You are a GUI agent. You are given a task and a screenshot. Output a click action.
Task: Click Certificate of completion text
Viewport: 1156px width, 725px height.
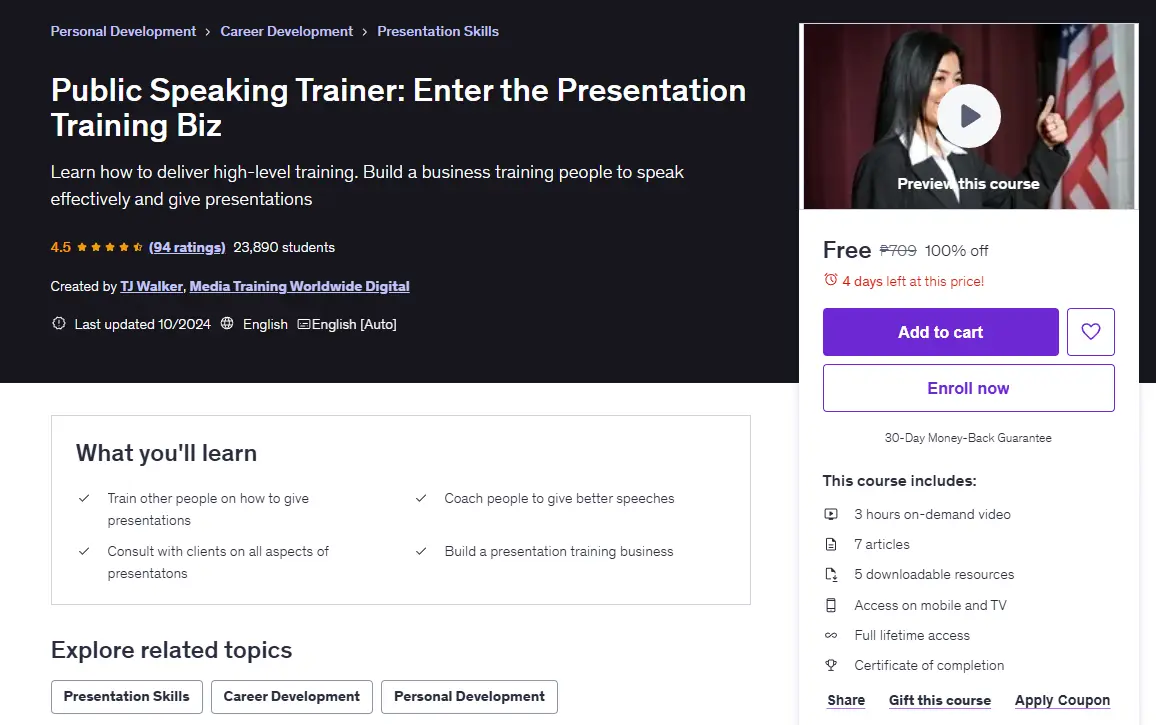[929, 665]
